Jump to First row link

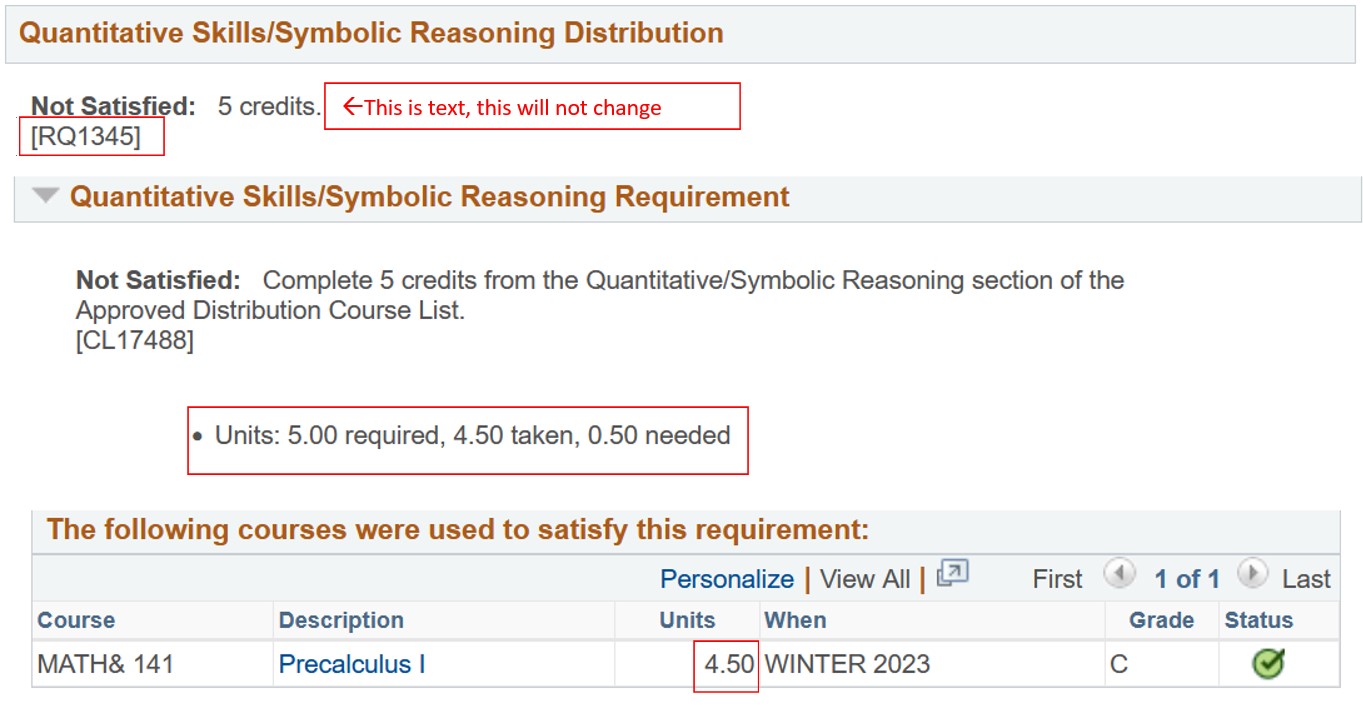(1057, 579)
